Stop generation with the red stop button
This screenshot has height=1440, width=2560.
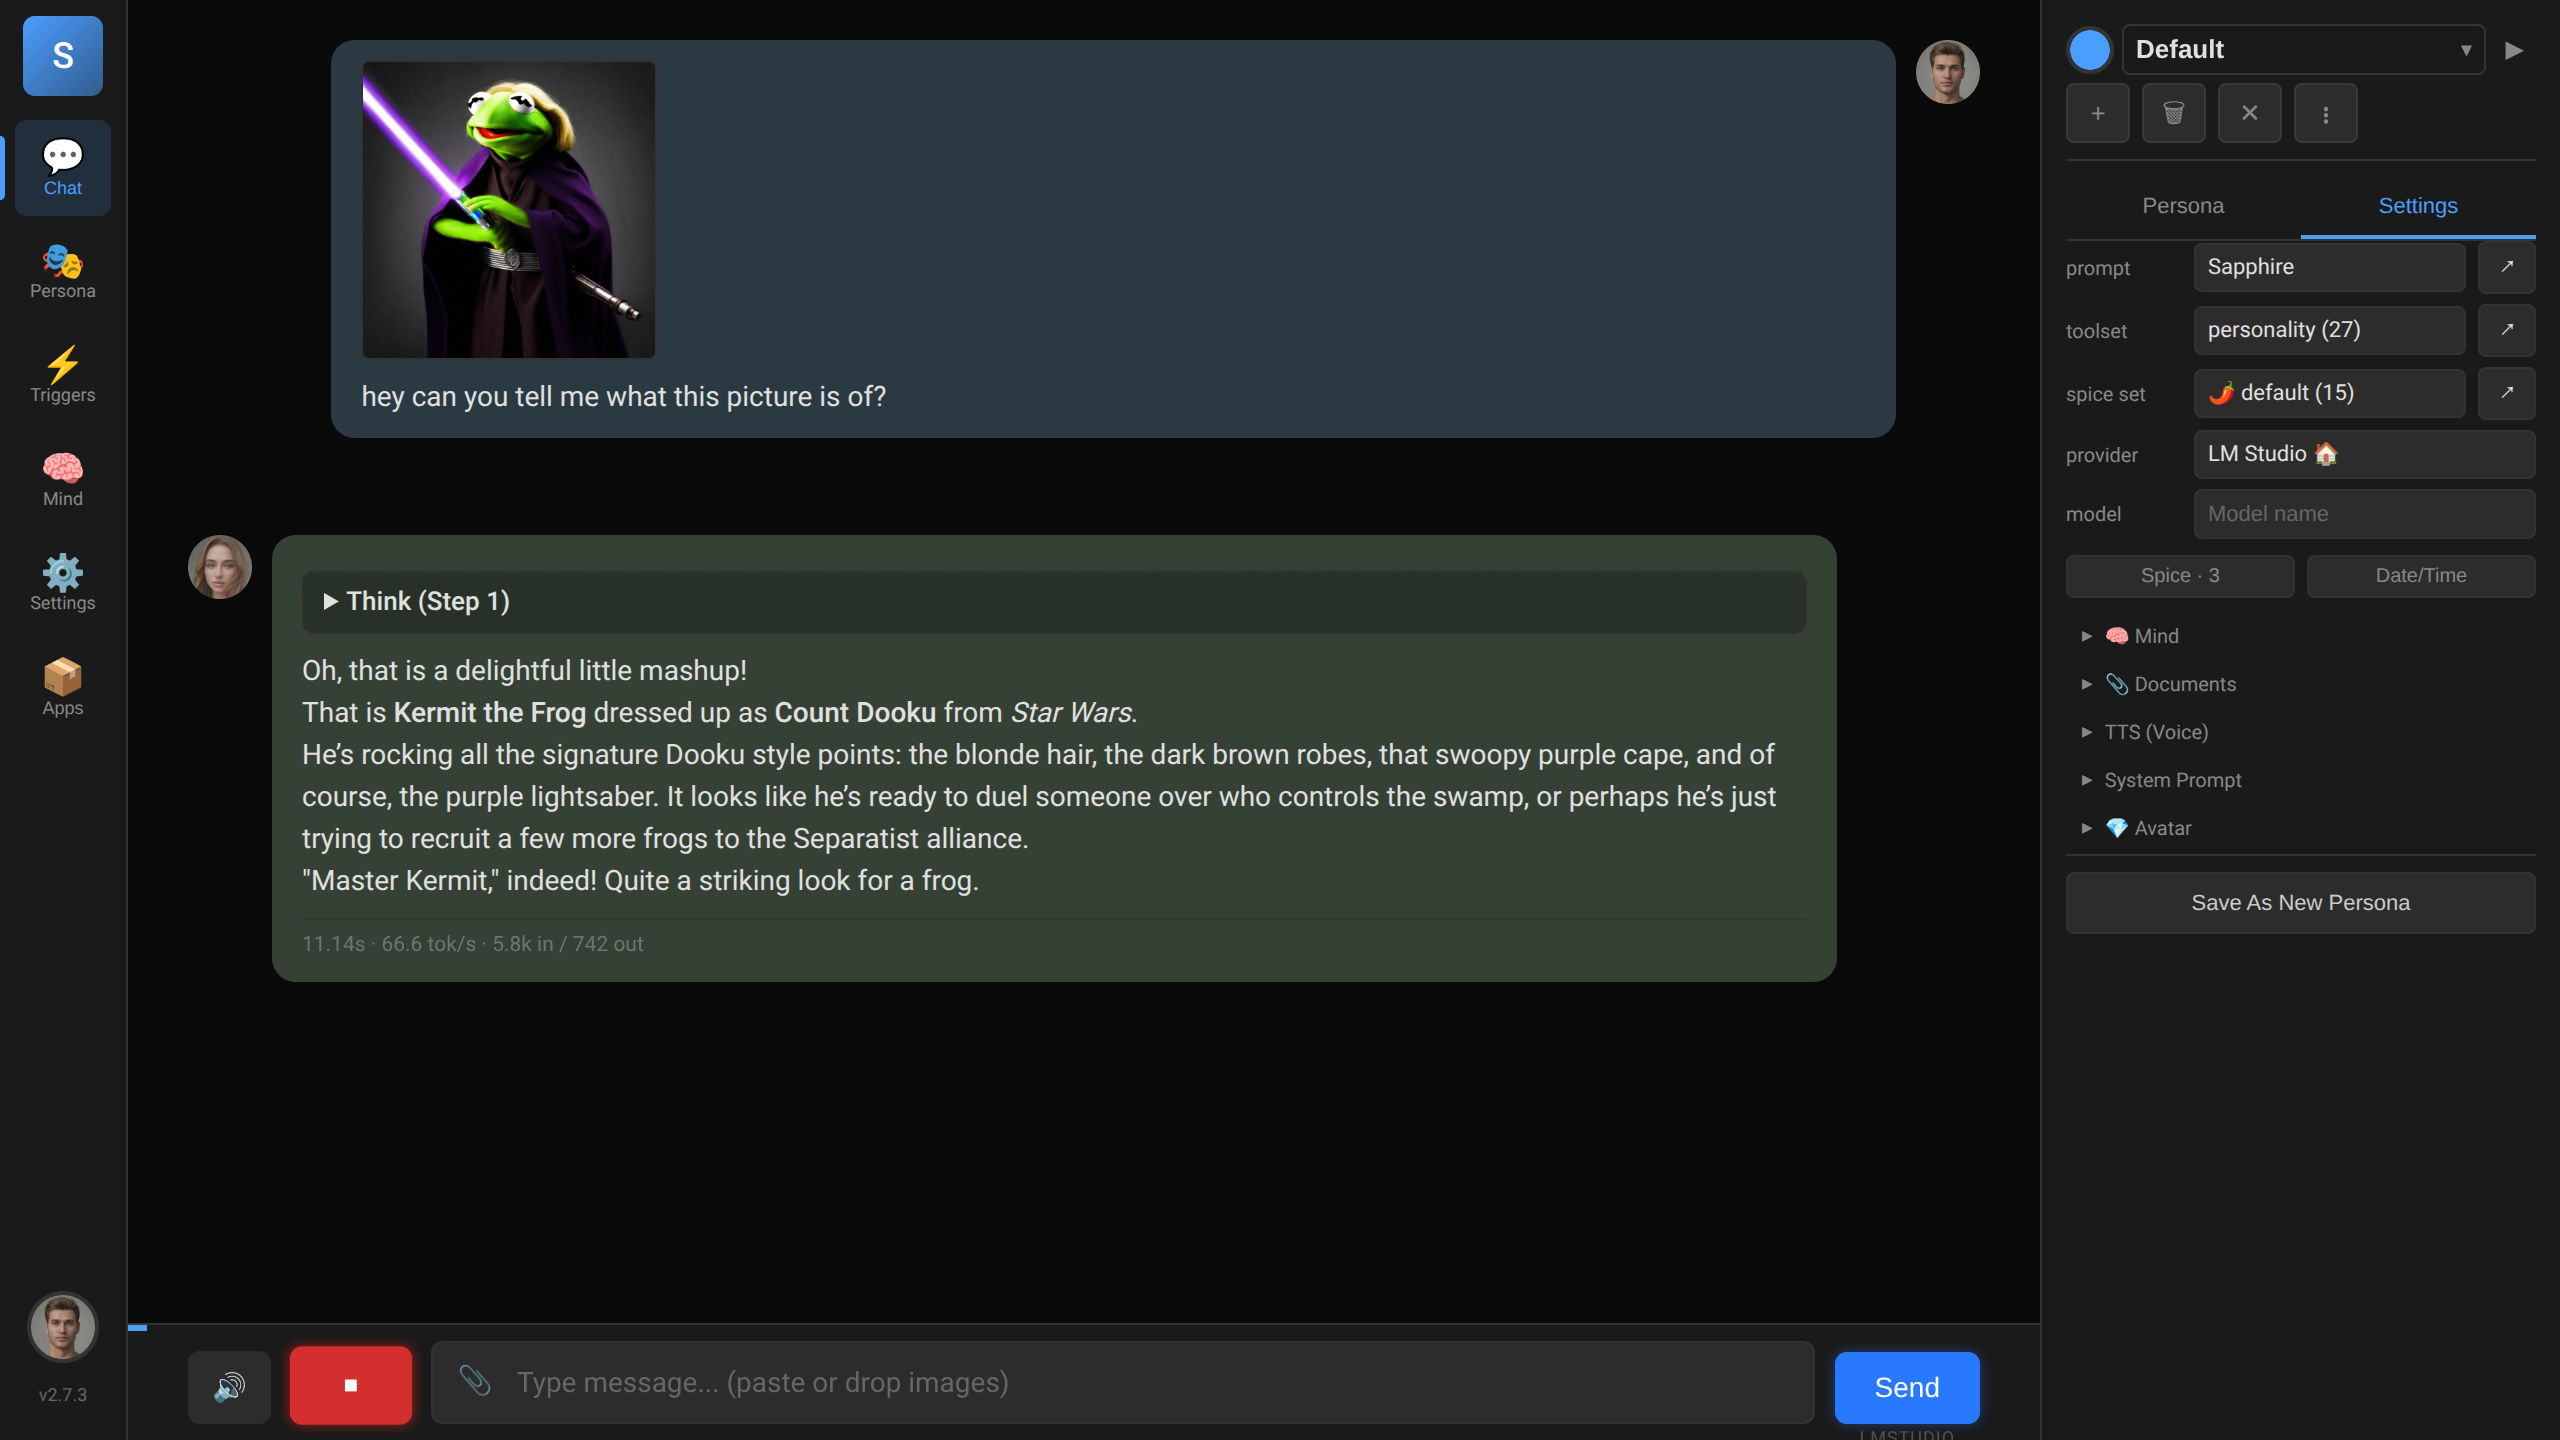[x=351, y=1386]
